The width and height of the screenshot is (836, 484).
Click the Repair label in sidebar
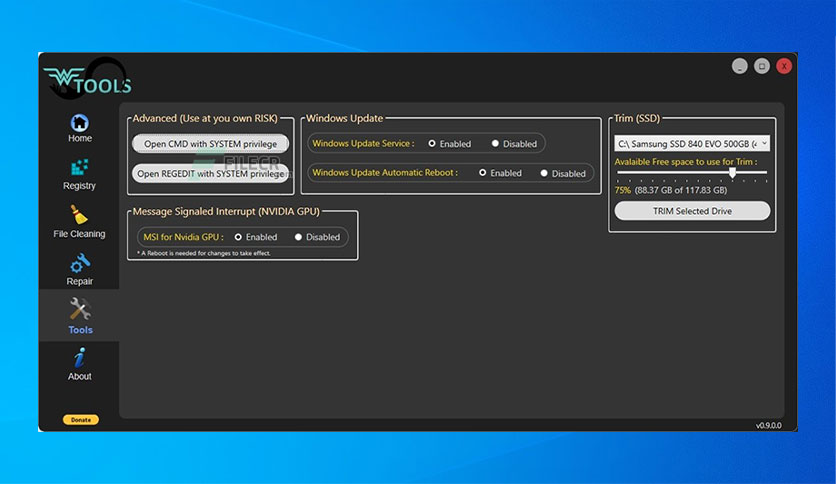tap(79, 281)
